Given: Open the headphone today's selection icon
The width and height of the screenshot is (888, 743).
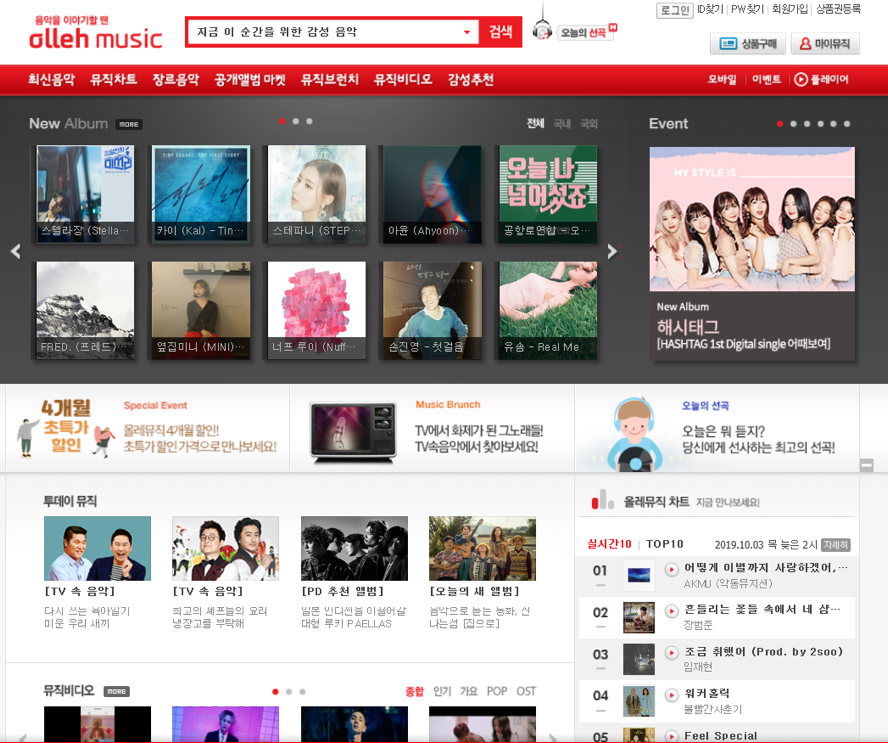Looking at the screenshot, I should tap(542, 30).
